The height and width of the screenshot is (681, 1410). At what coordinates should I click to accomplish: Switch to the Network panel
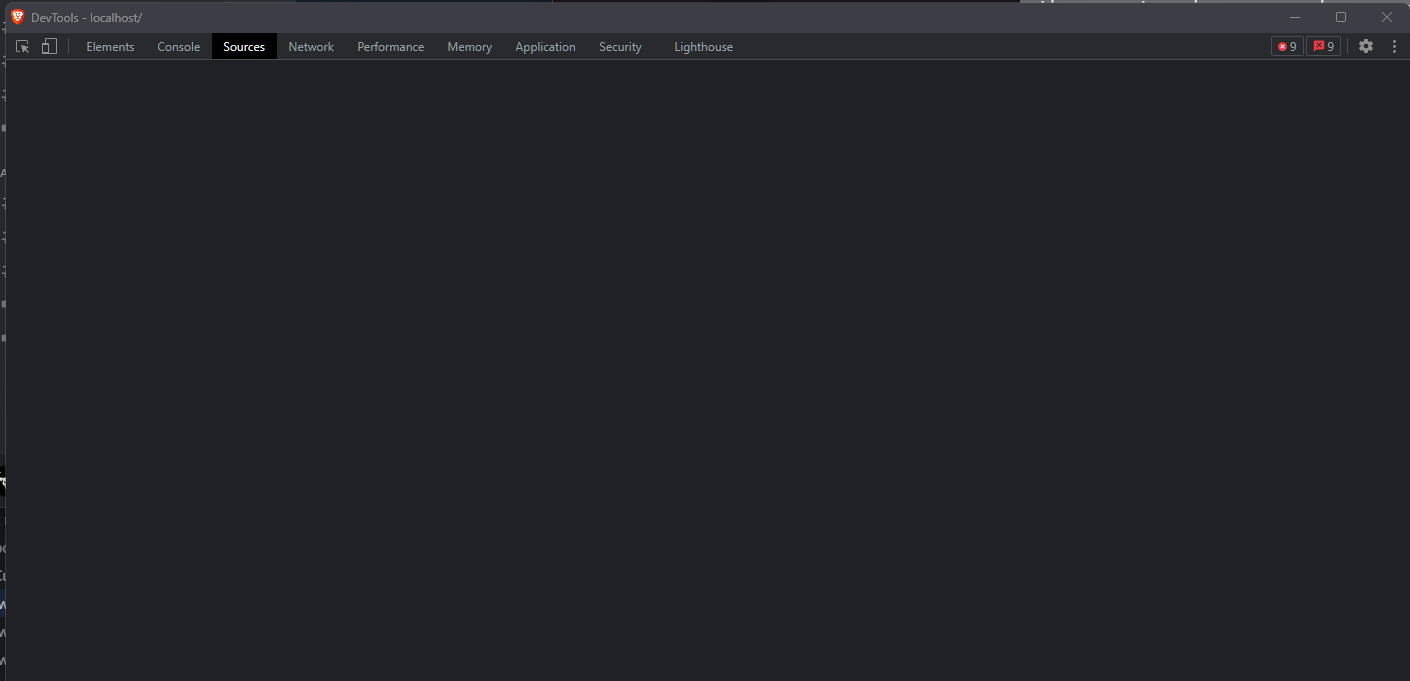click(x=310, y=46)
